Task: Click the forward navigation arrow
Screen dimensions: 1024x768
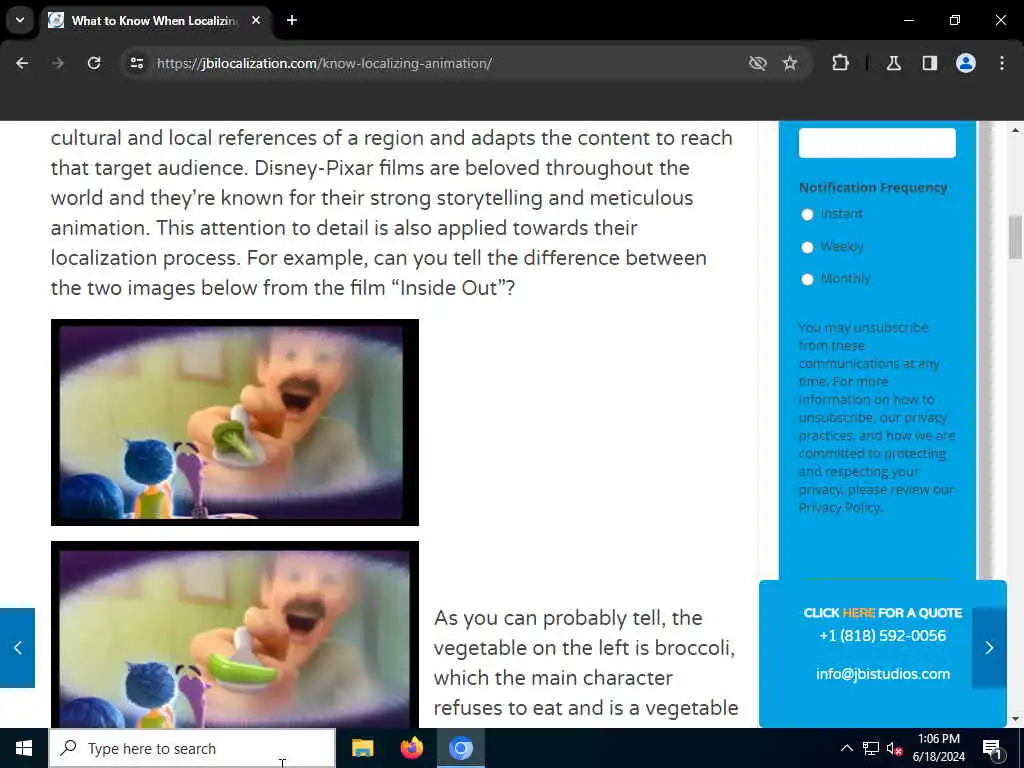Action: click(58, 63)
